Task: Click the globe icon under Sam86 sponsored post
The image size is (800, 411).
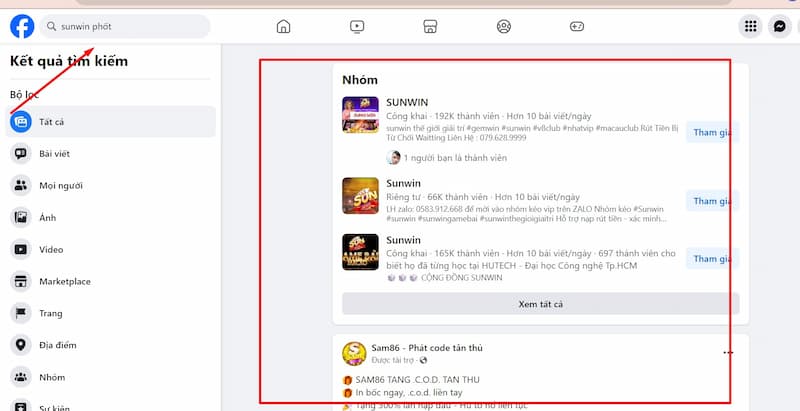Action: coord(423,361)
